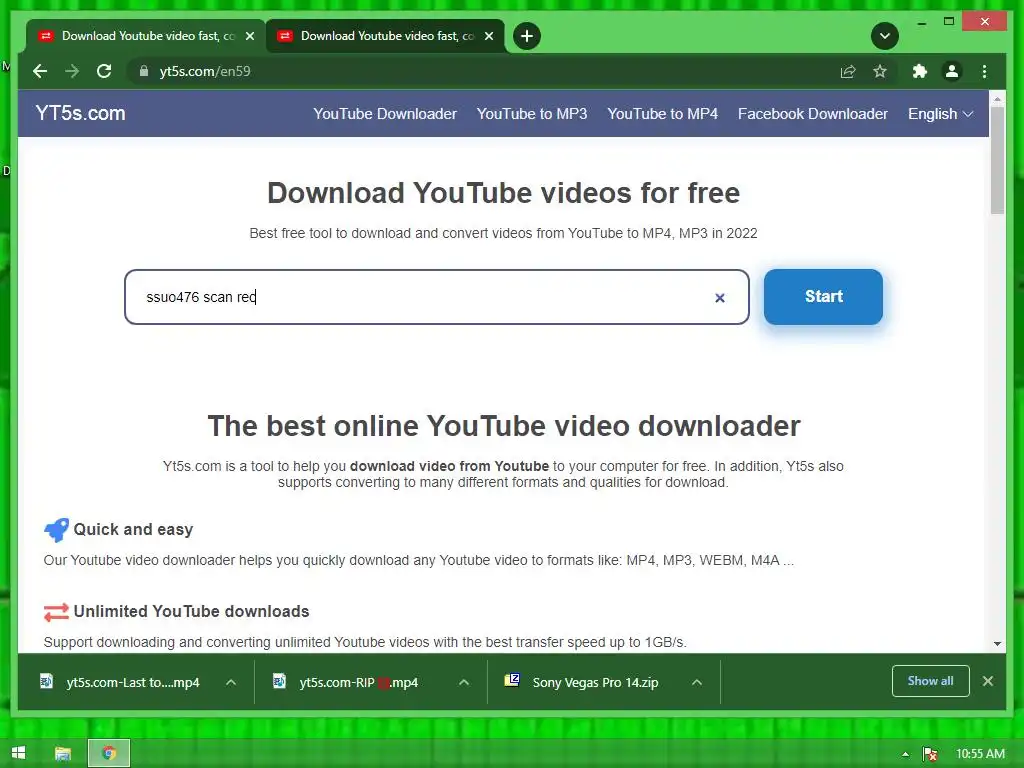This screenshot has width=1024, height=768.
Task: Click the Action Center flag tray icon
Action: click(x=930, y=754)
